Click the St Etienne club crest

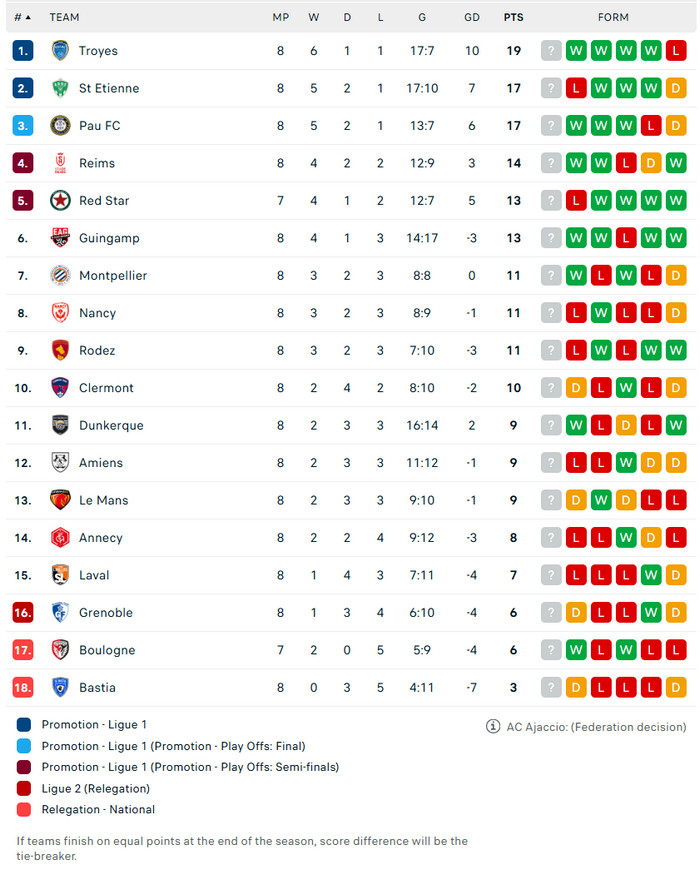click(60, 88)
